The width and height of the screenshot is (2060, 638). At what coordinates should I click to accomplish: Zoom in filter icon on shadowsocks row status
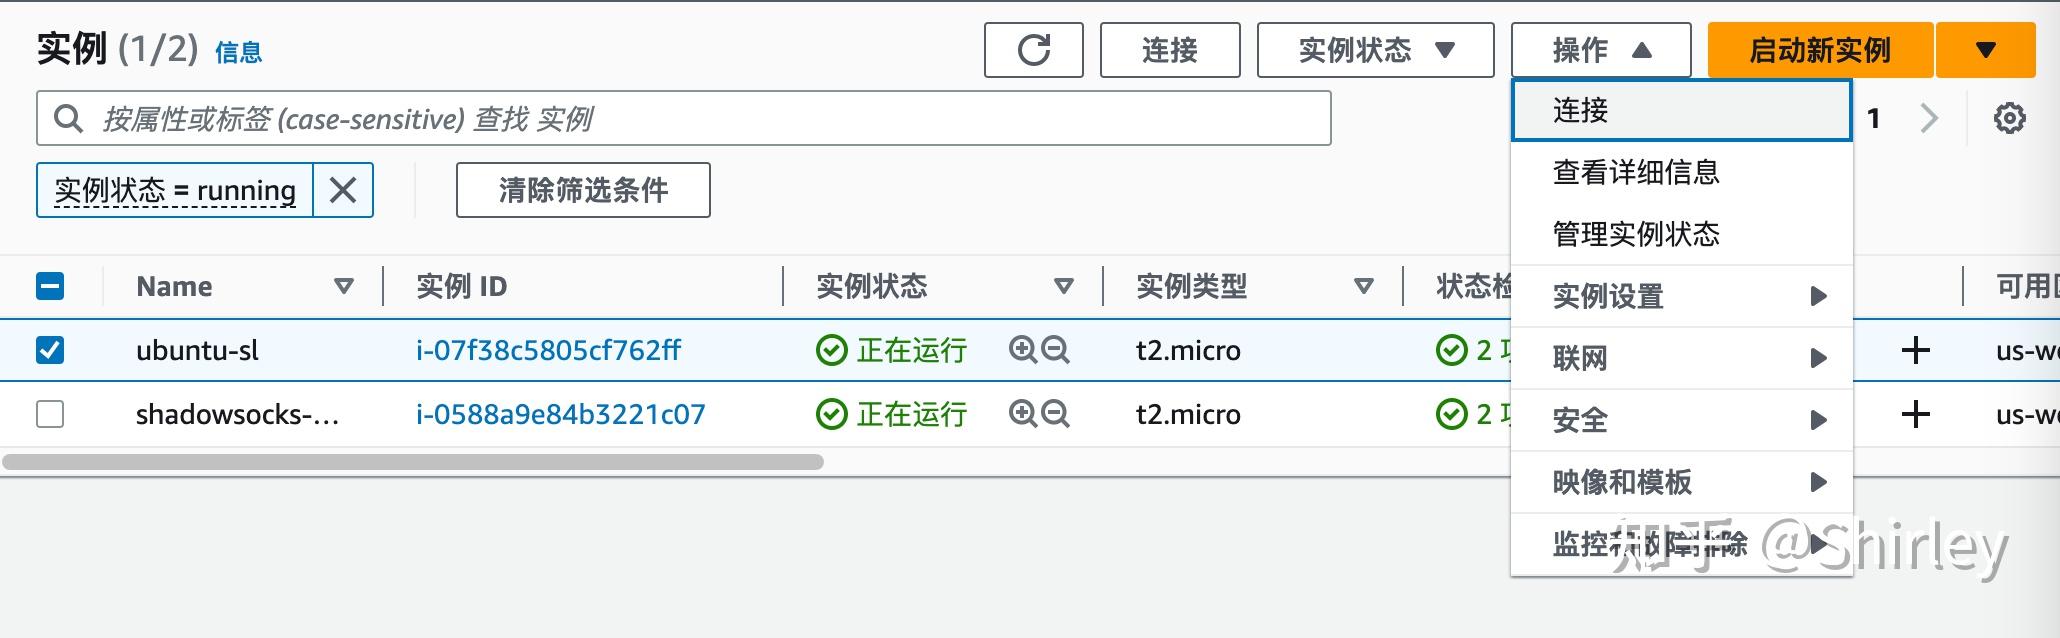[x=1022, y=414]
